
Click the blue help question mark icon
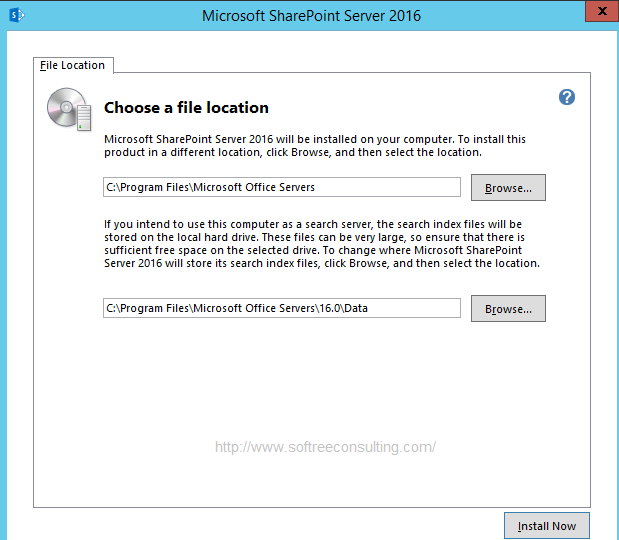[566, 97]
